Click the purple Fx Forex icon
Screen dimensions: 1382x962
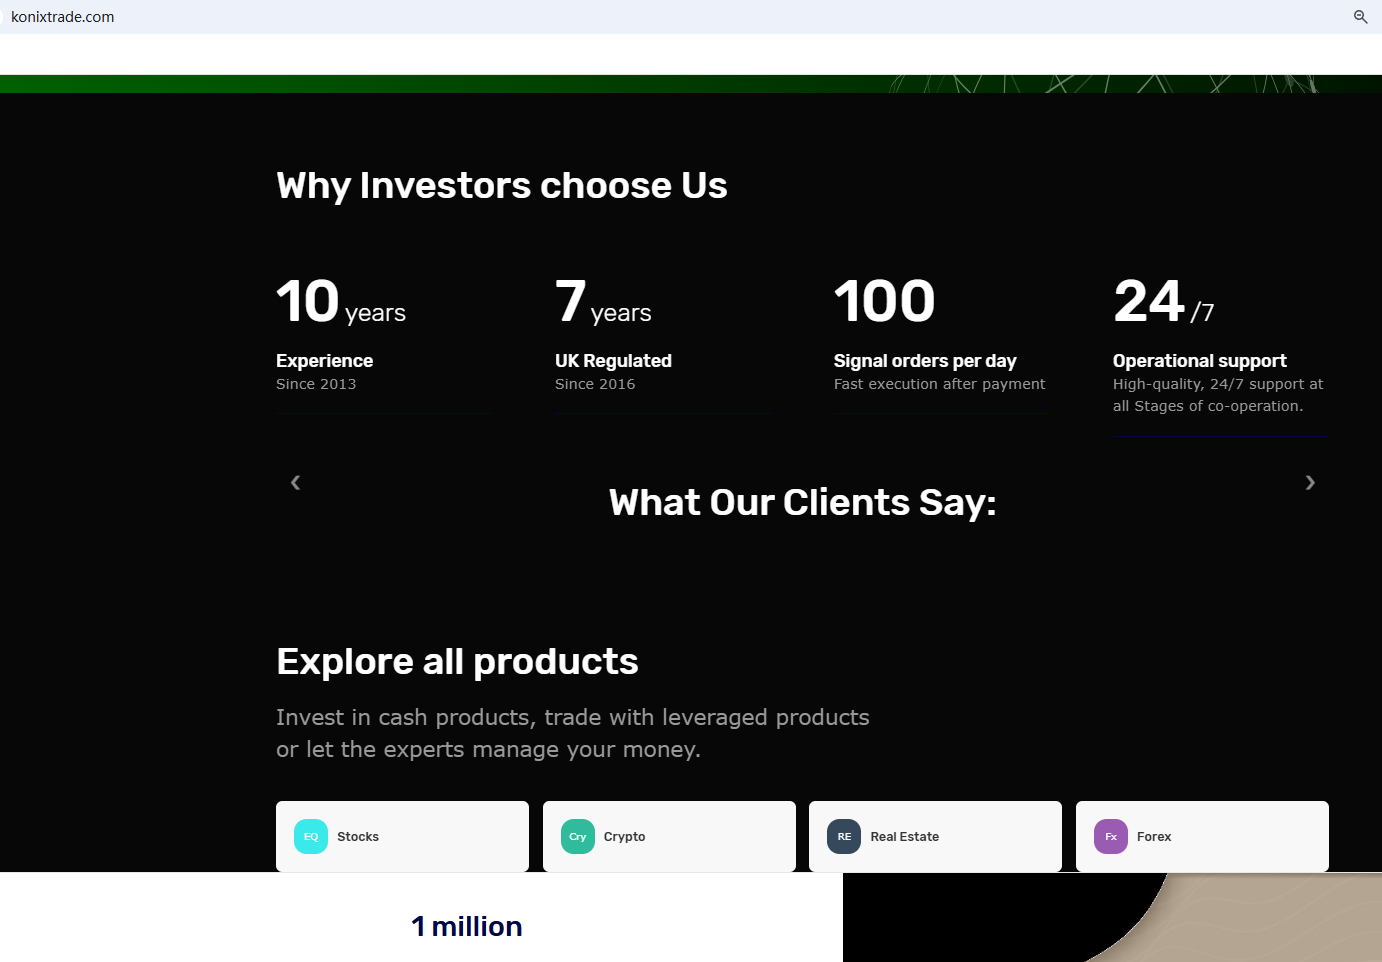(x=1111, y=837)
